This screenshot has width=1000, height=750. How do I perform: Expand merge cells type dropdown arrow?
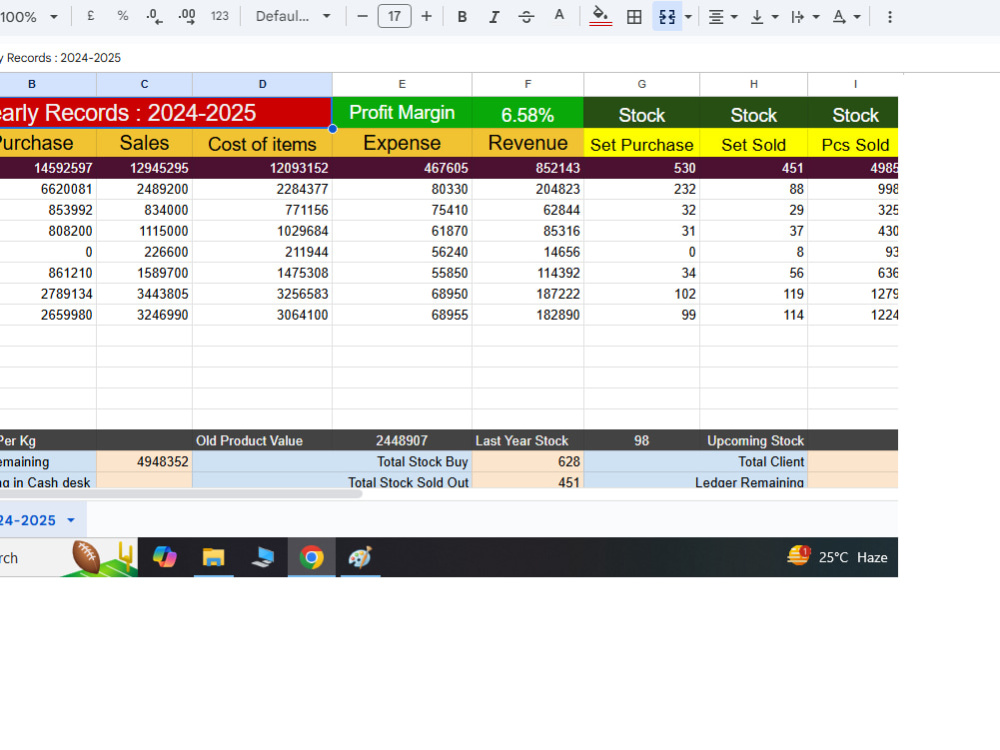tap(688, 17)
